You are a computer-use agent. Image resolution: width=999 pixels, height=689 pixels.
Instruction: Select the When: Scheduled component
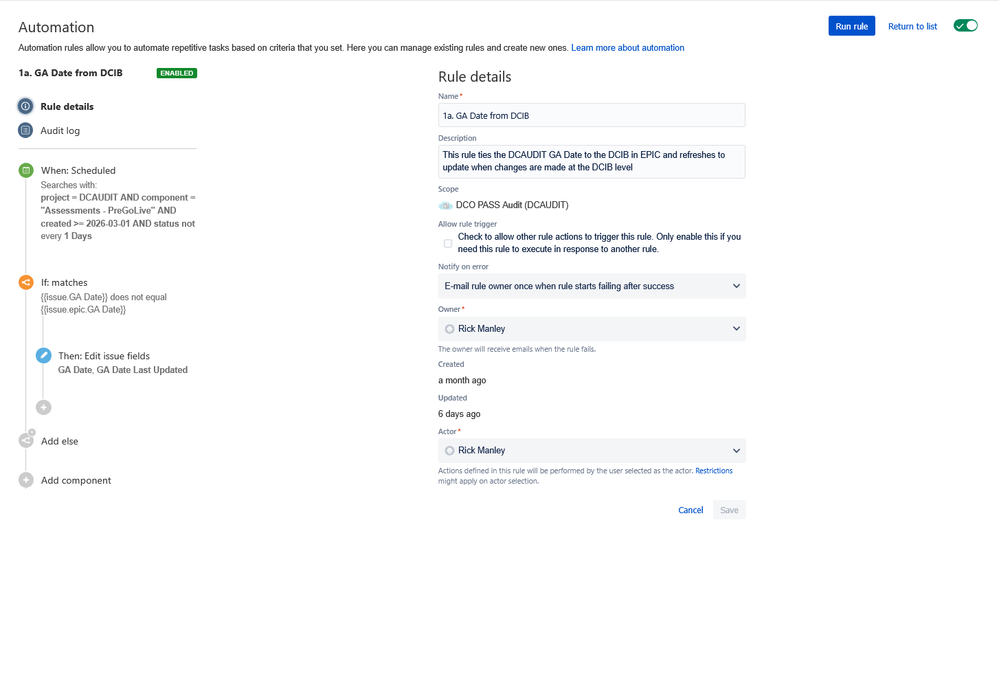[78, 170]
